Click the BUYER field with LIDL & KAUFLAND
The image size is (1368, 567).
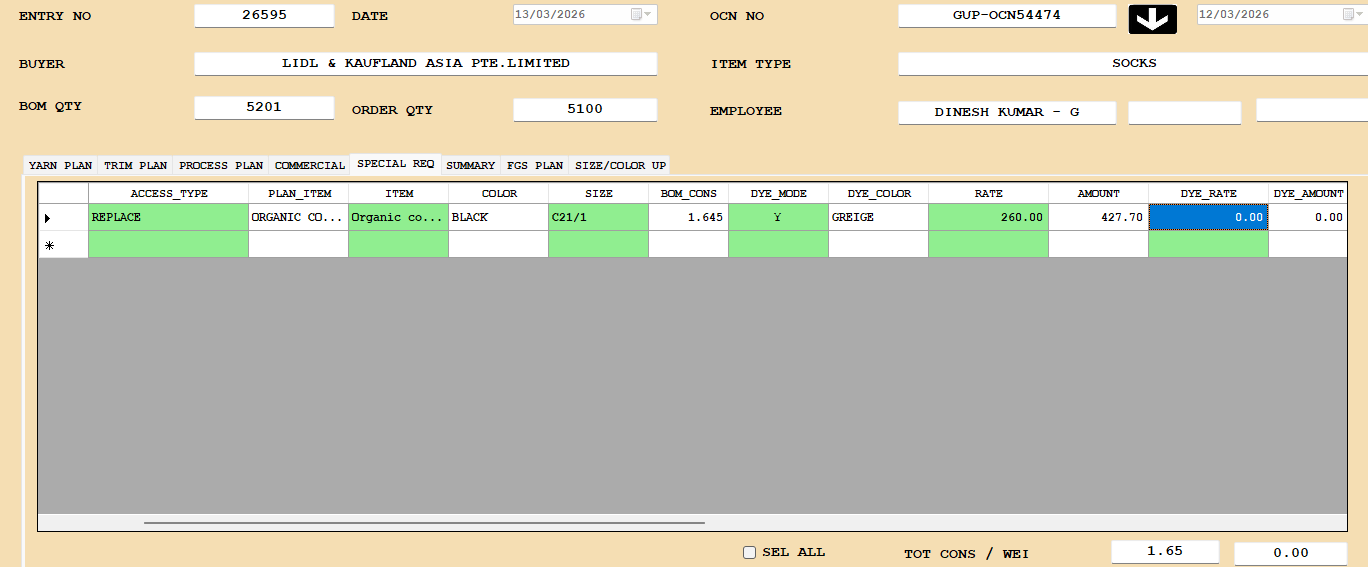coord(425,63)
